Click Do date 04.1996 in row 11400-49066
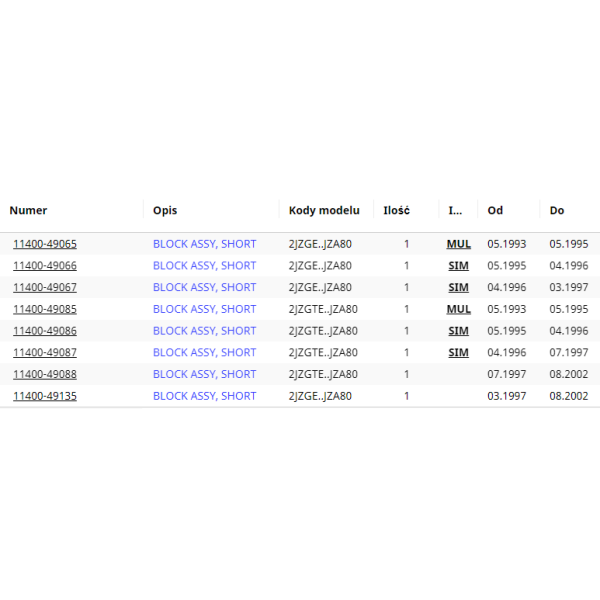The width and height of the screenshot is (600, 600). (x=569, y=266)
